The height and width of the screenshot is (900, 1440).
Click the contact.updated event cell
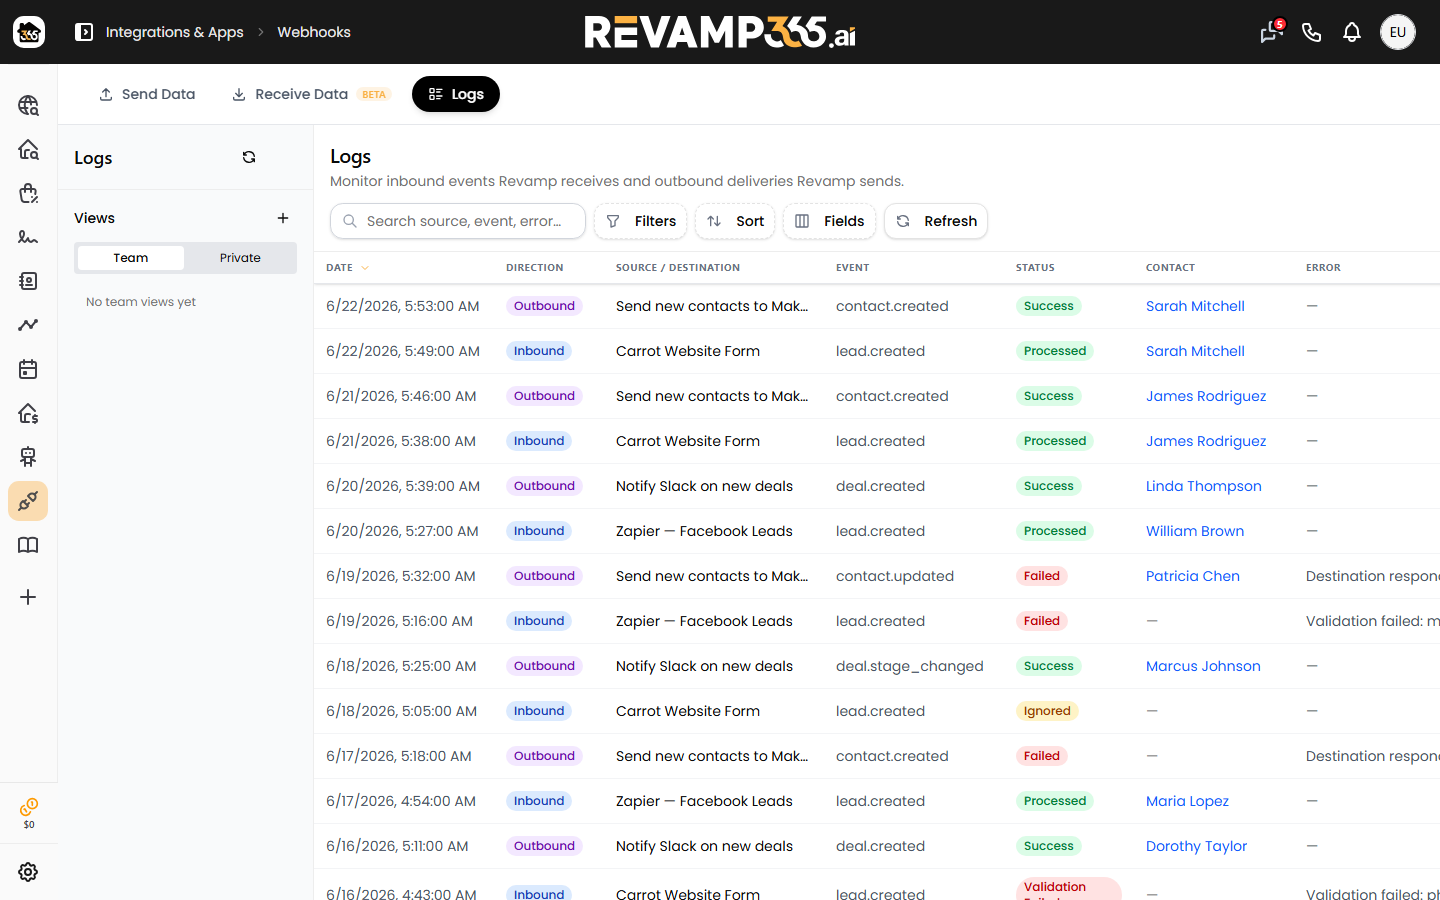[895, 576]
